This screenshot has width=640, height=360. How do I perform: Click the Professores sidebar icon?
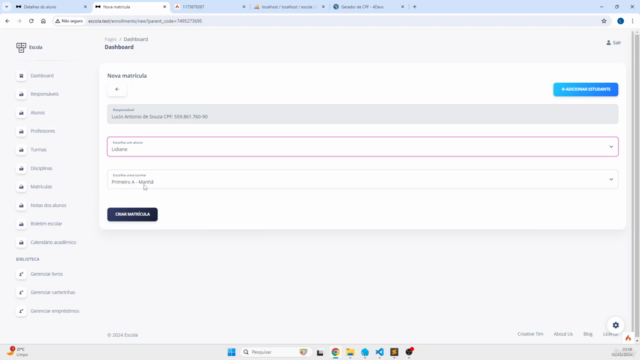(x=21, y=131)
